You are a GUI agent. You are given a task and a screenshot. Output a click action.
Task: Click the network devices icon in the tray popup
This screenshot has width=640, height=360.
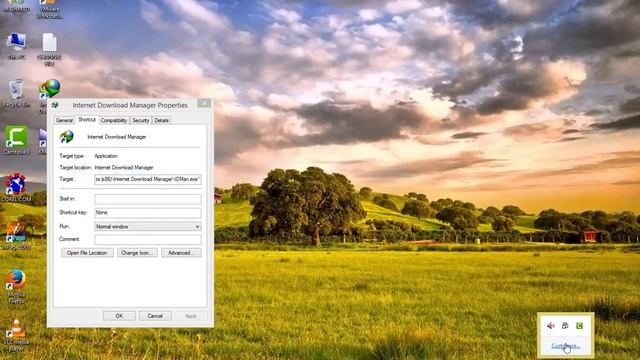[x=565, y=325]
